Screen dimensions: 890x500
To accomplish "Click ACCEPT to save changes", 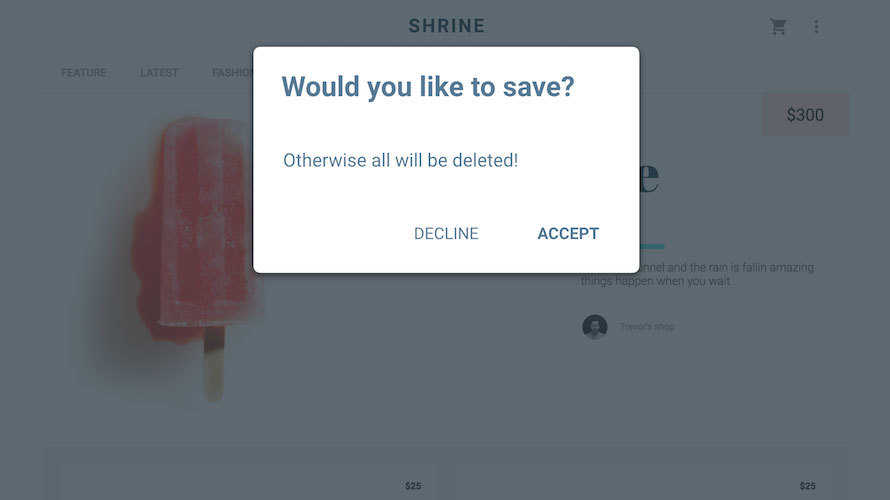I will (568, 234).
